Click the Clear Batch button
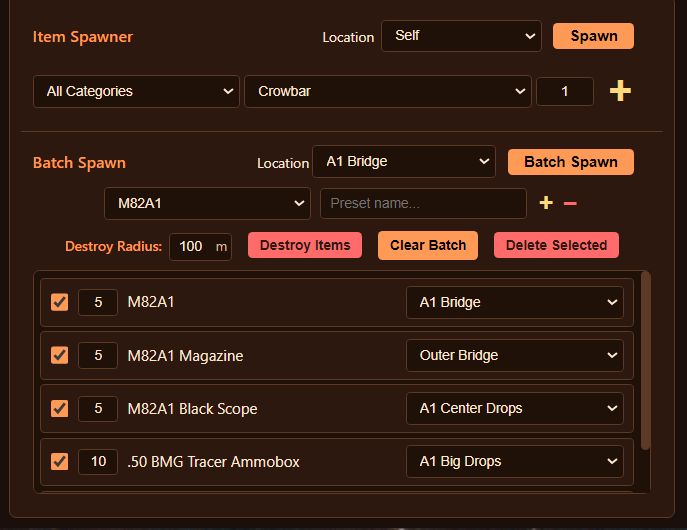 tap(428, 245)
